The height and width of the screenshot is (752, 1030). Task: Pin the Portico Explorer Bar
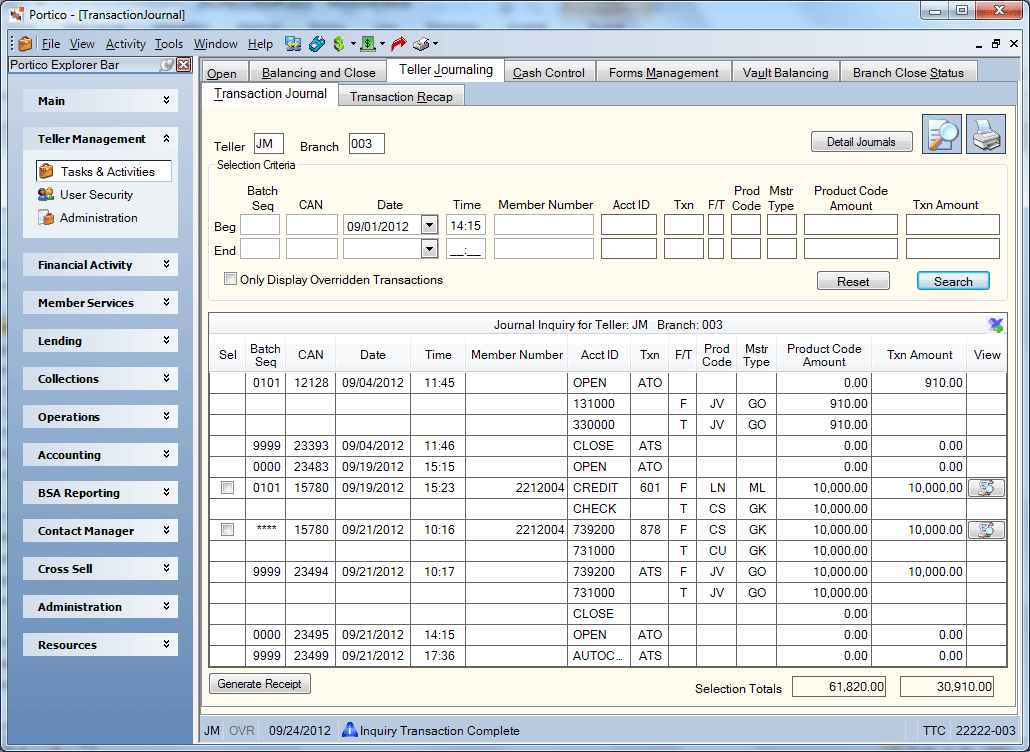(168, 64)
